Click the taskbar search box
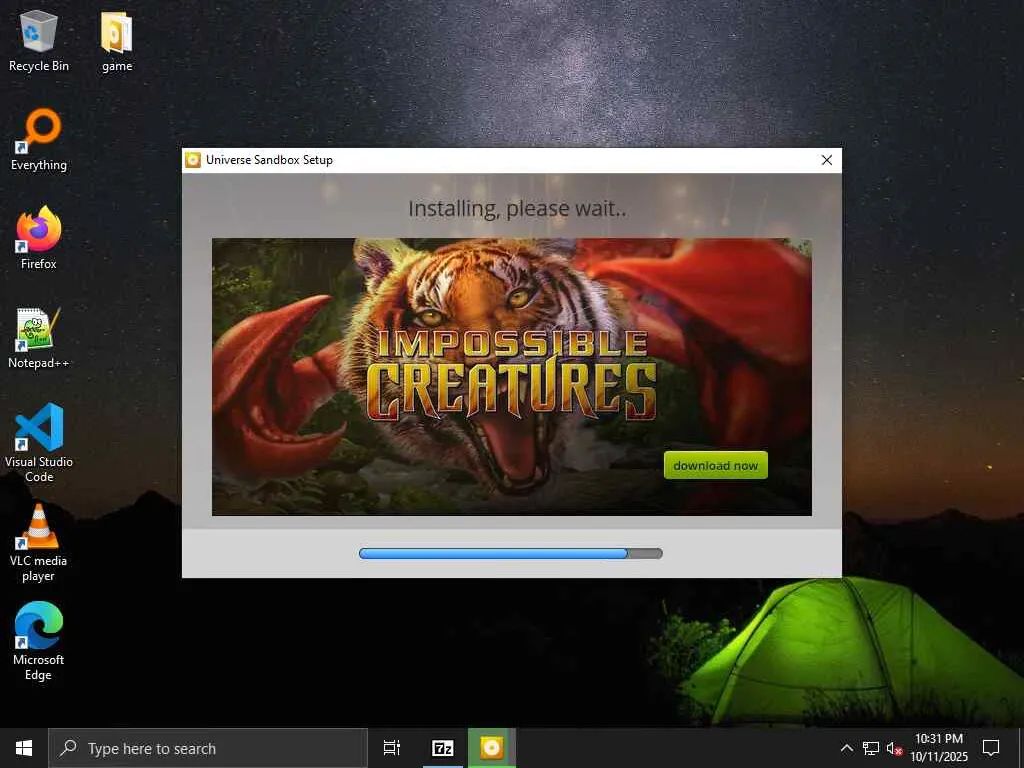The image size is (1024, 768). click(x=208, y=748)
